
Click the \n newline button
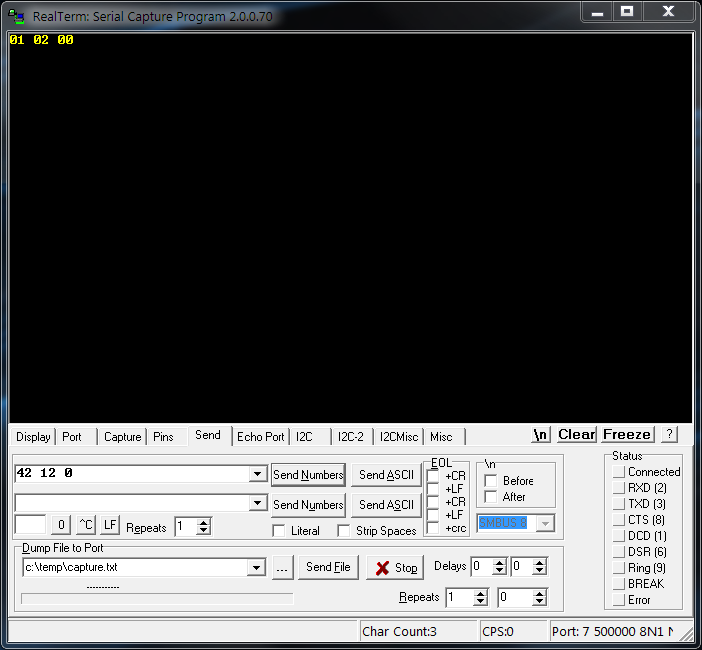[540, 434]
